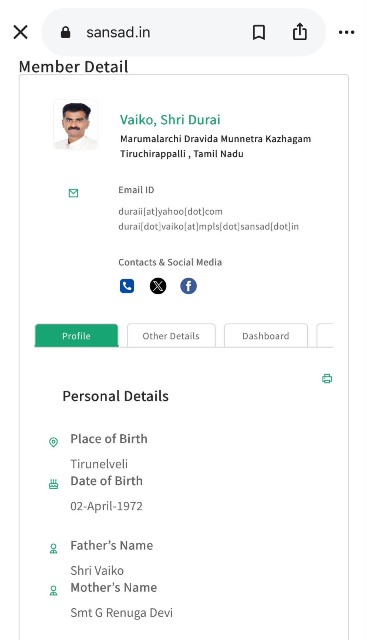Close the in-app browser page
This screenshot has height=640, width=367.
pos(20,32)
